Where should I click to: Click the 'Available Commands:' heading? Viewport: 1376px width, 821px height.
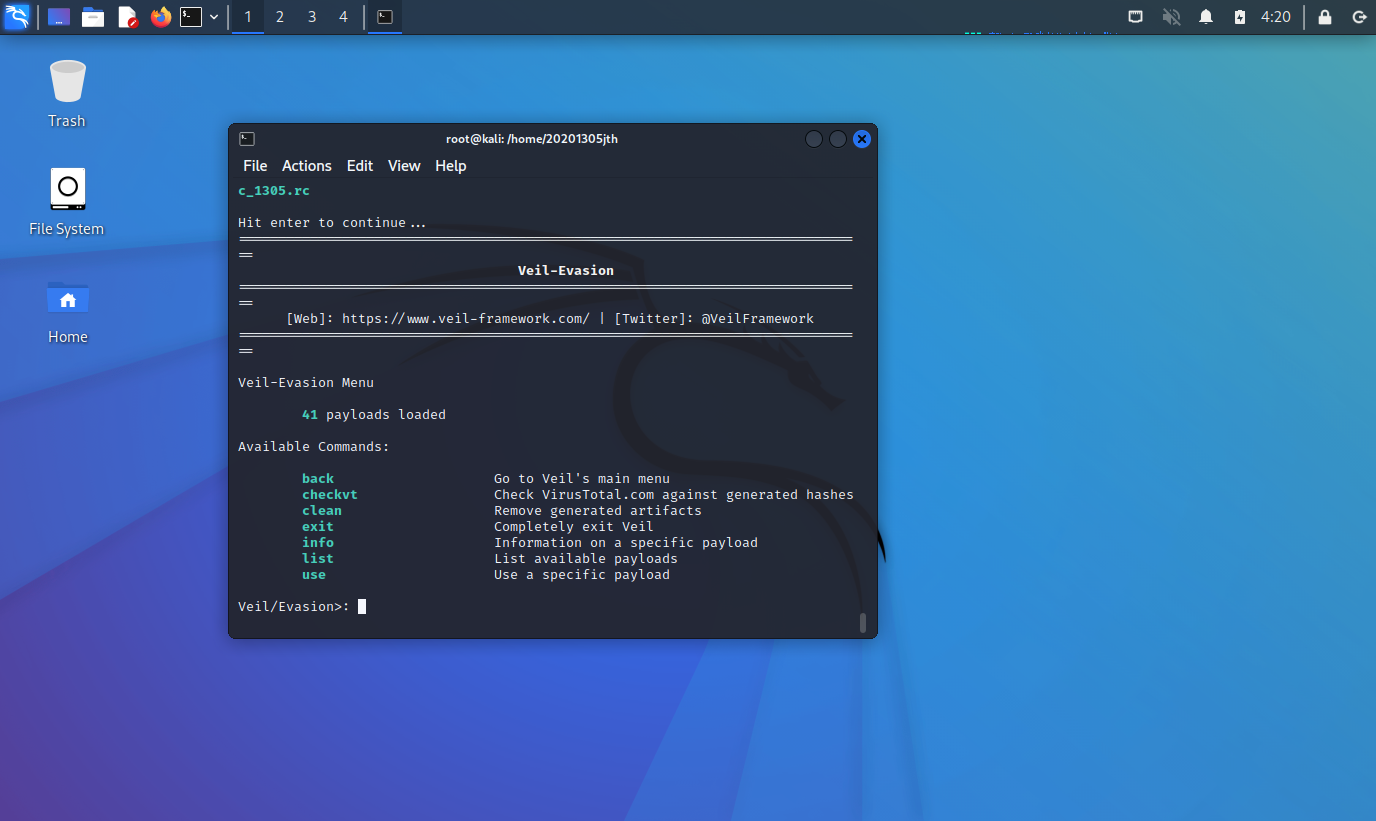point(314,447)
